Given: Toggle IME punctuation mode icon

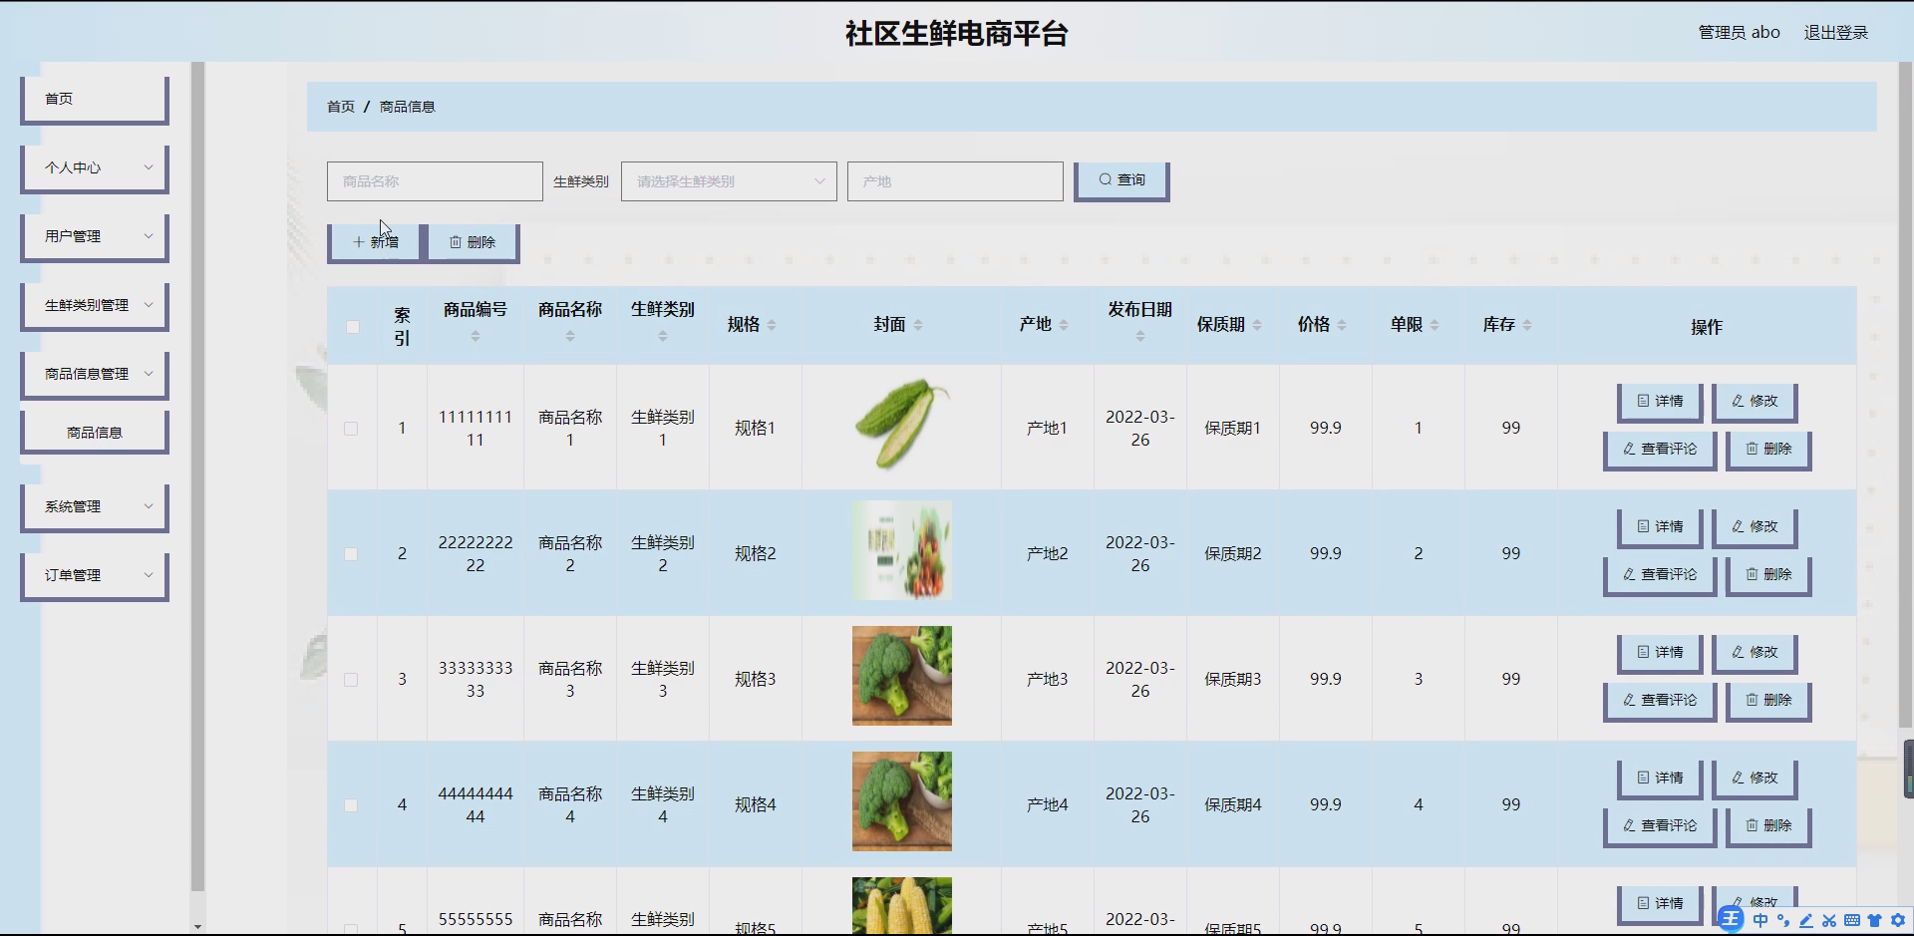Looking at the screenshot, I should point(1783,921).
